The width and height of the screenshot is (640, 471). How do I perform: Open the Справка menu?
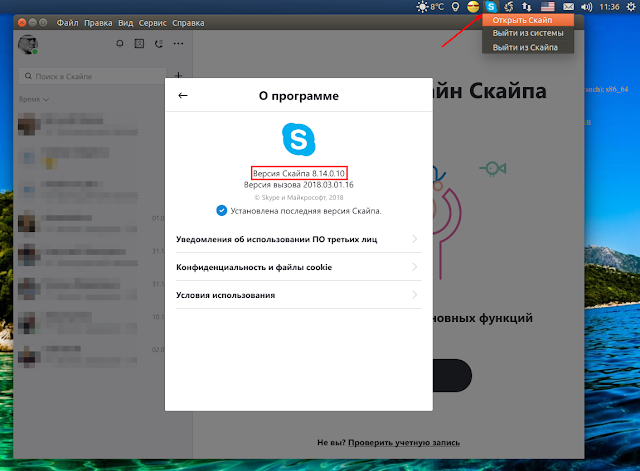pos(188,23)
